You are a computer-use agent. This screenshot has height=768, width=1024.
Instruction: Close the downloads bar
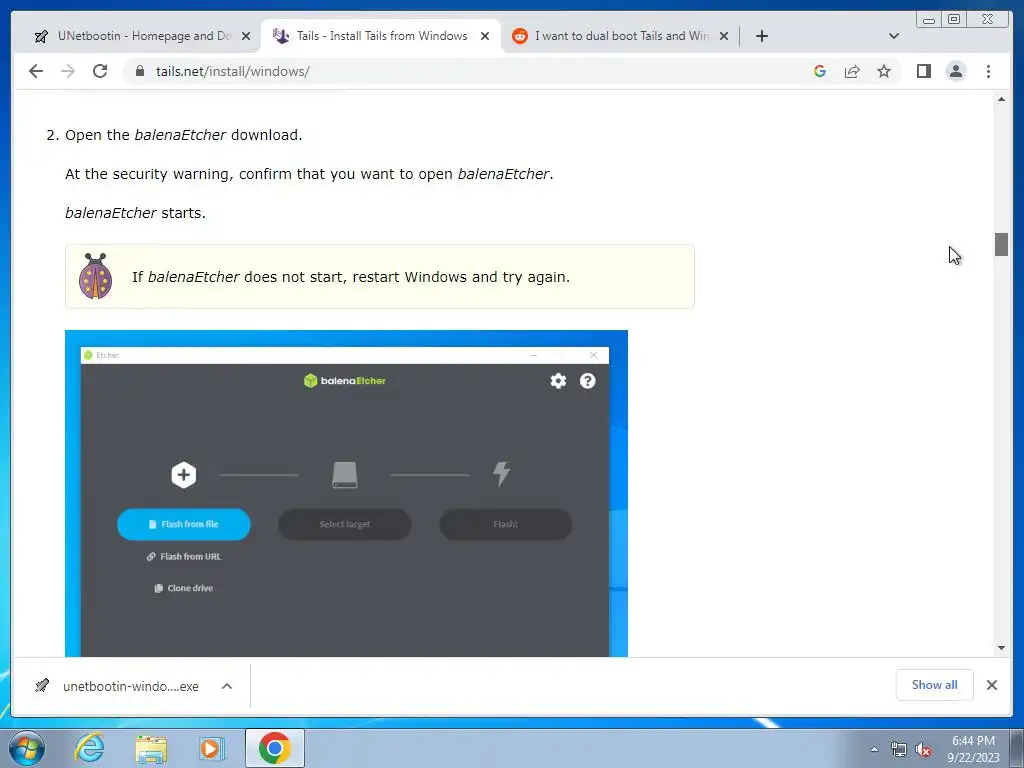(991, 684)
